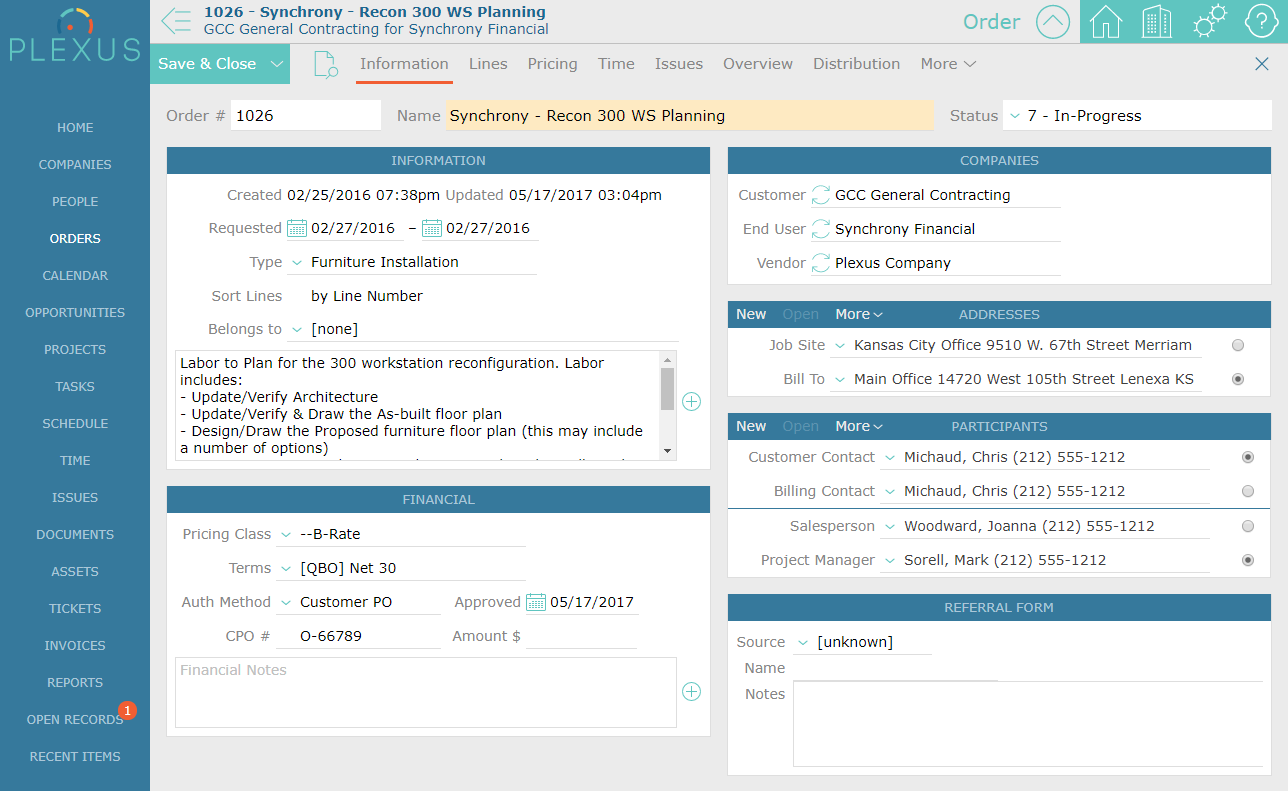Click the End User refresh icon

(821, 229)
